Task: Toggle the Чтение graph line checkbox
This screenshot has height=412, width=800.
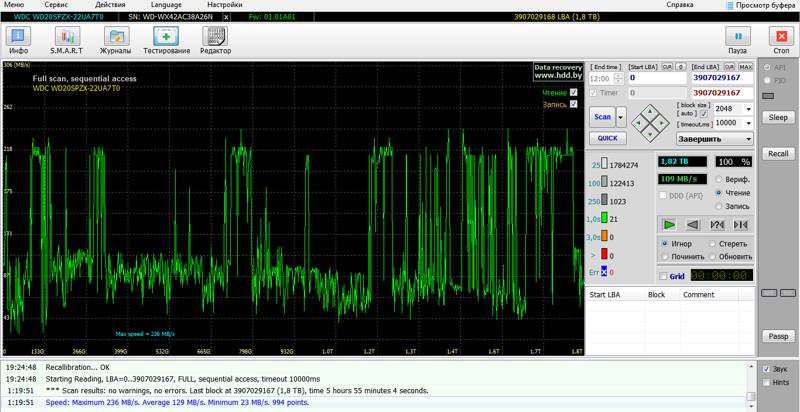Action: [573, 92]
